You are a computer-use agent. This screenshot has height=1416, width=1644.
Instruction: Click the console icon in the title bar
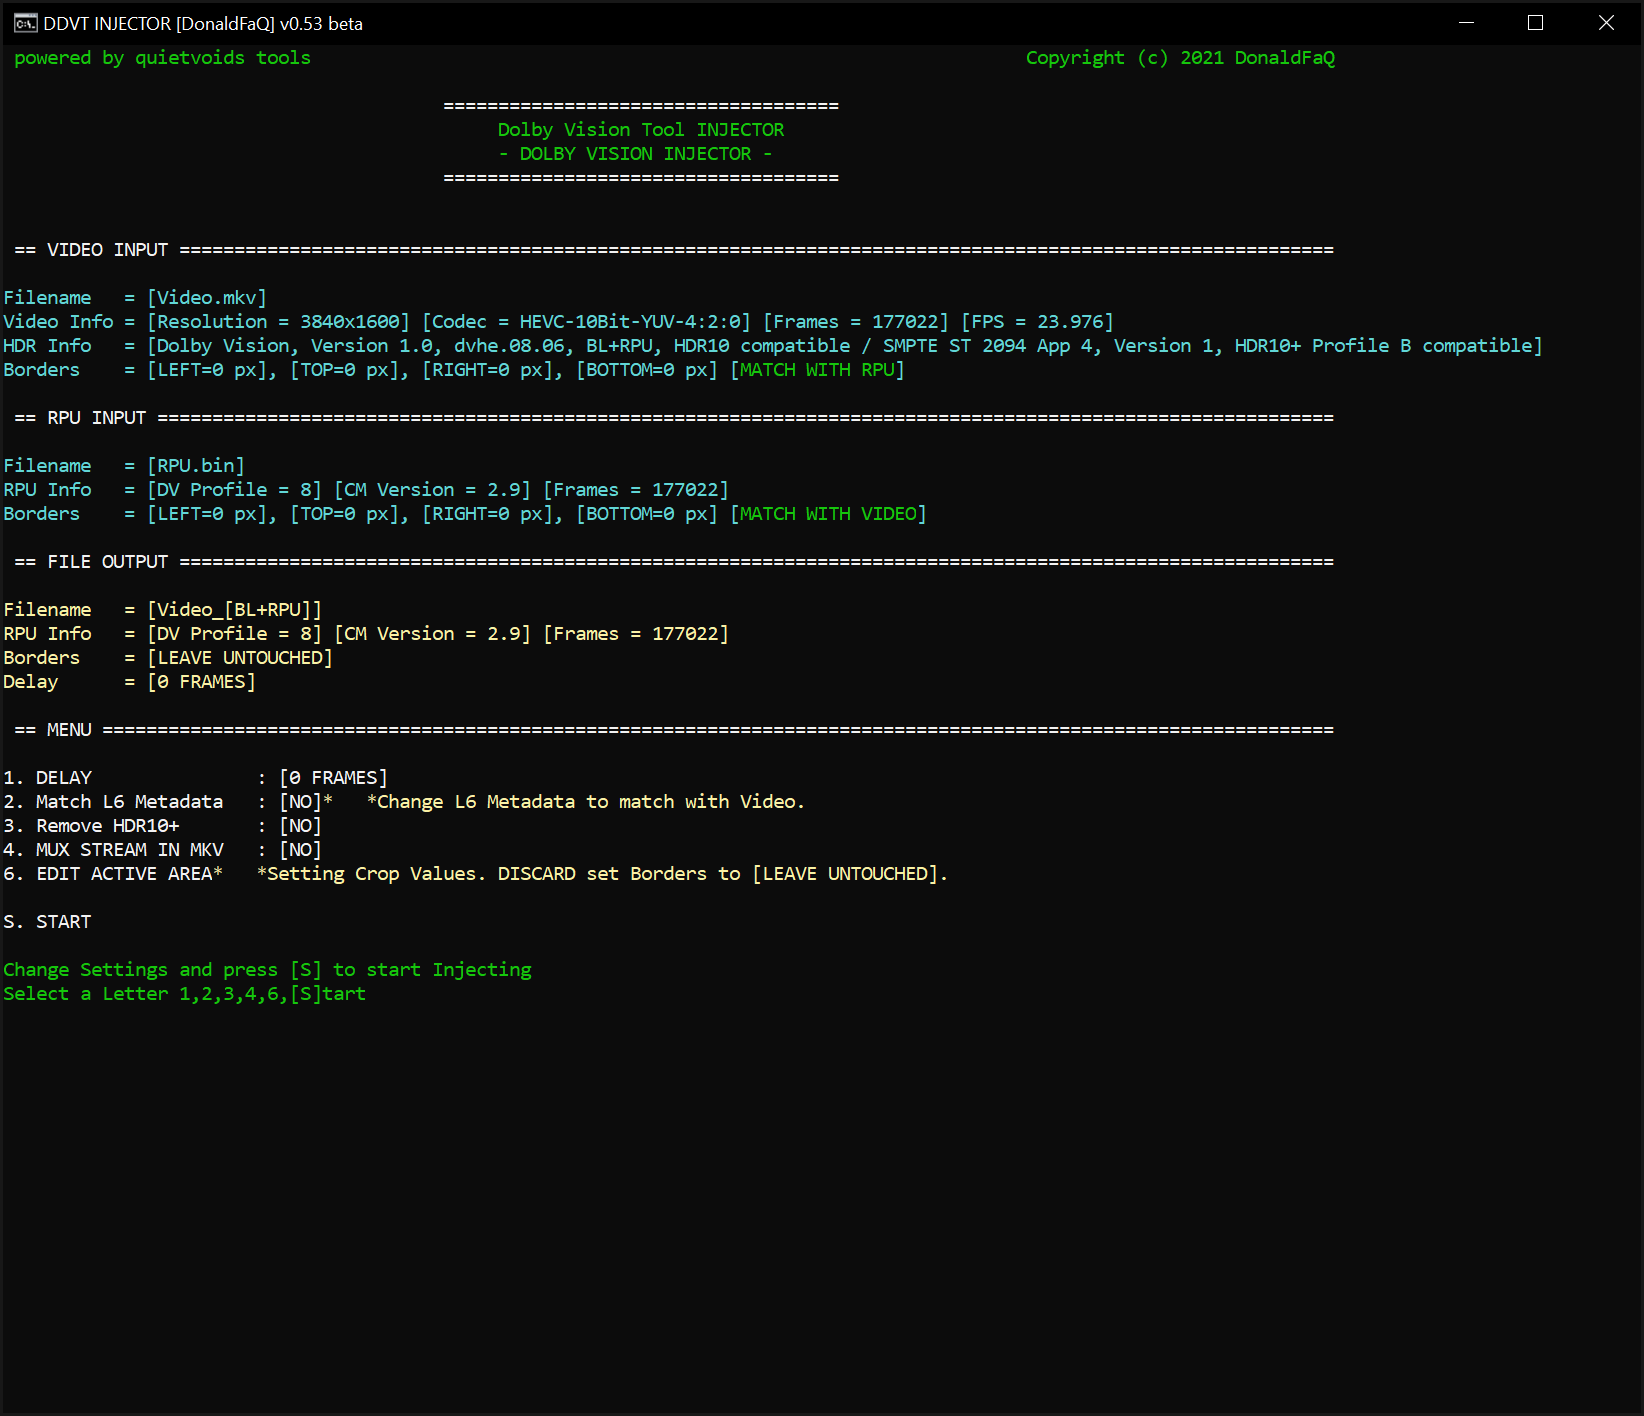tap(25, 23)
